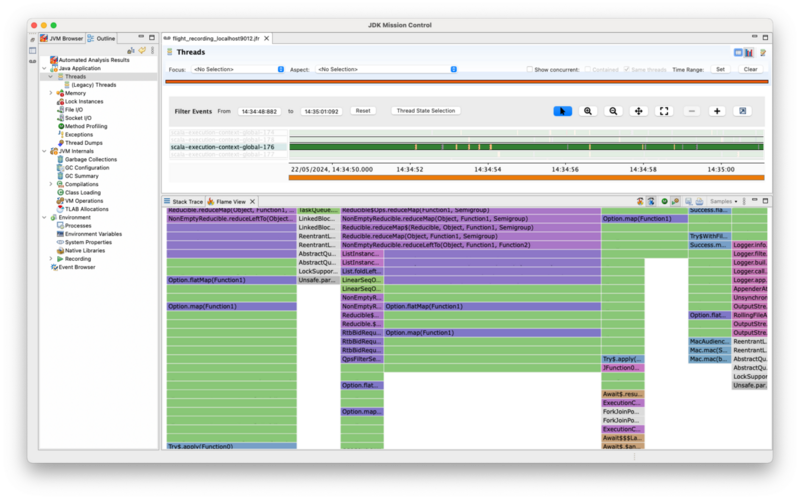The width and height of the screenshot is (800, 499).
Task: Select the arrow pointer selection tool
Action: point(562,111)
